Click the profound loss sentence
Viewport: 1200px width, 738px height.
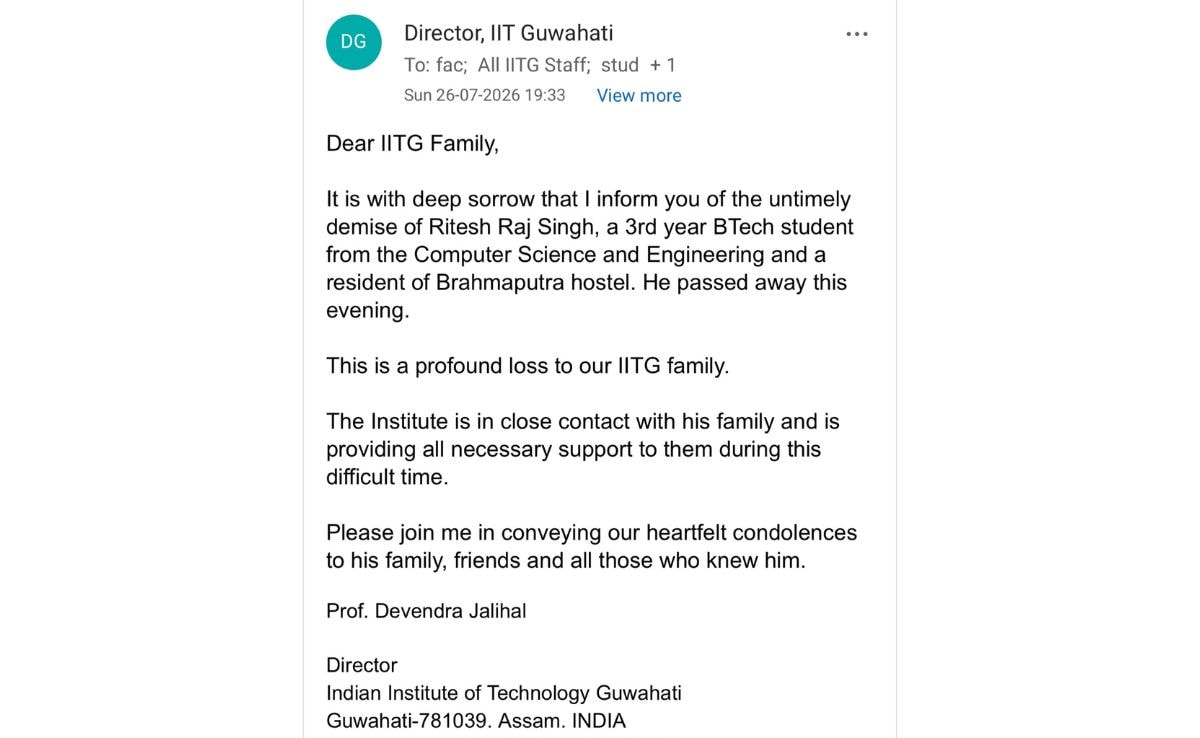pyautogui.click(x=528, y=366)
